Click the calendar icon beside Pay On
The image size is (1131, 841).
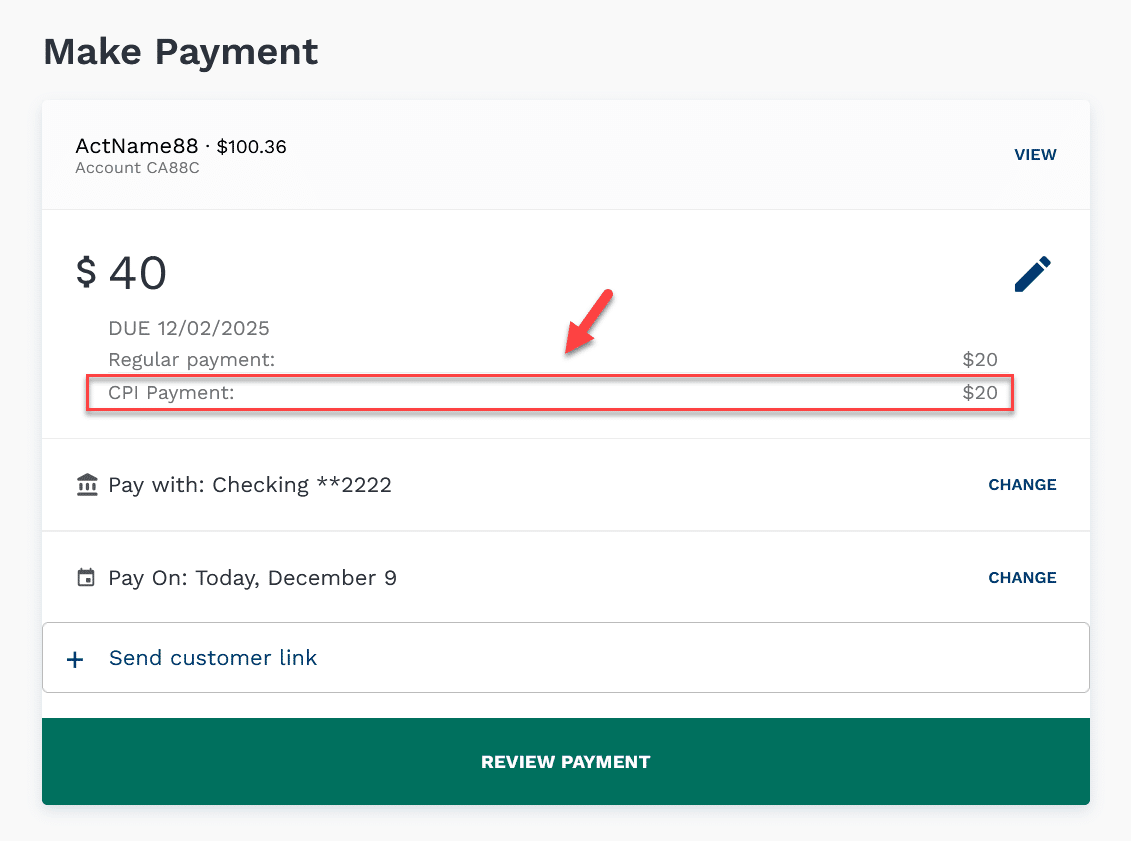[x=87, y=578]
